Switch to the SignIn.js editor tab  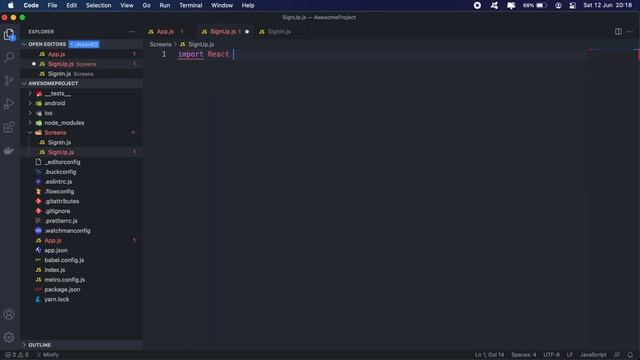click(279, 31)
